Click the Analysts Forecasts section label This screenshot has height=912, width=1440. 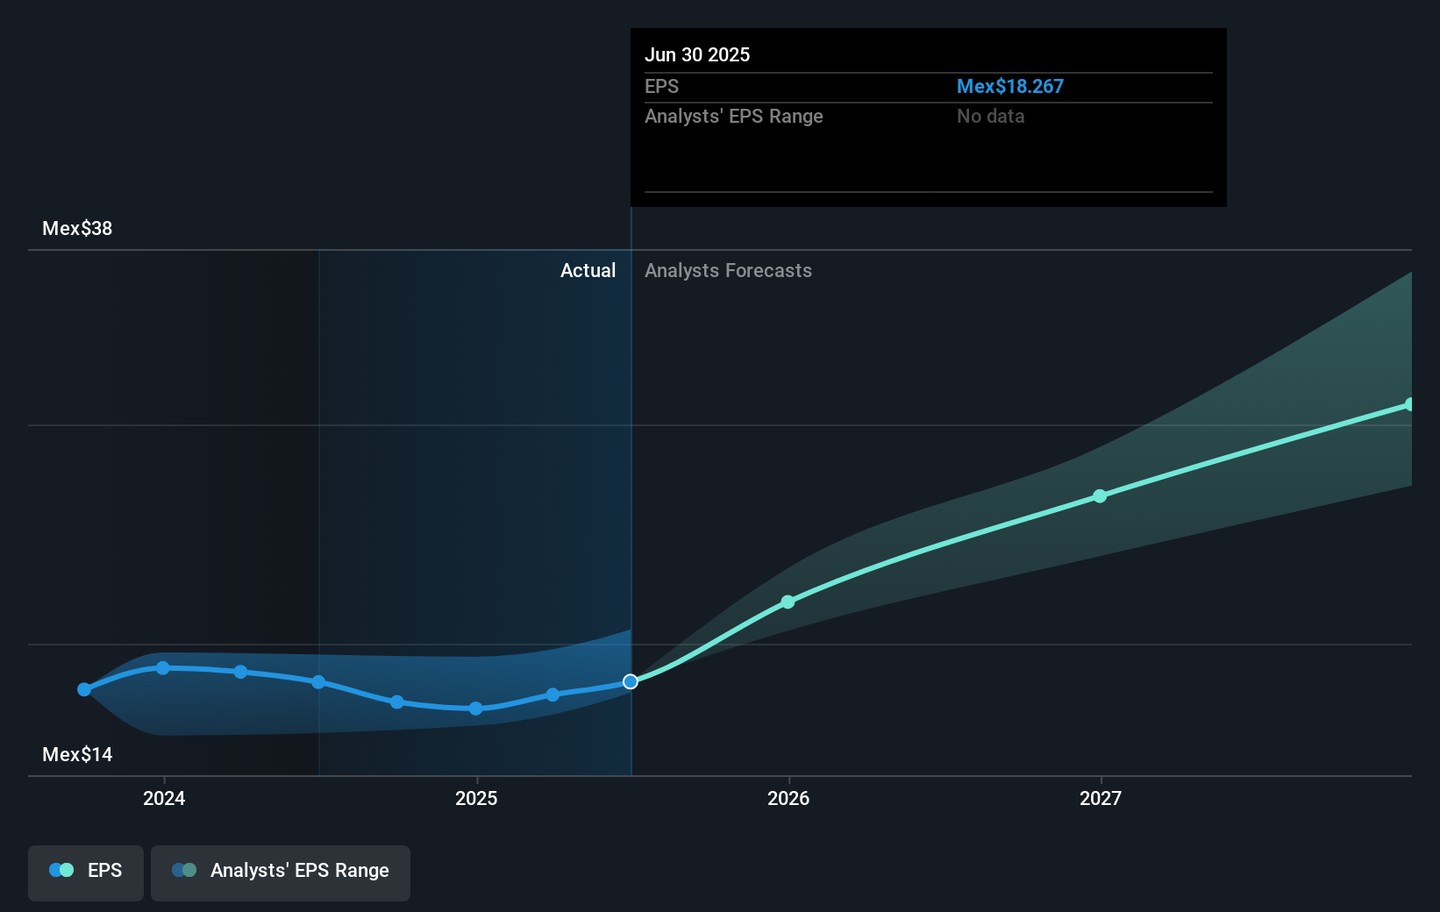(728, 271)
